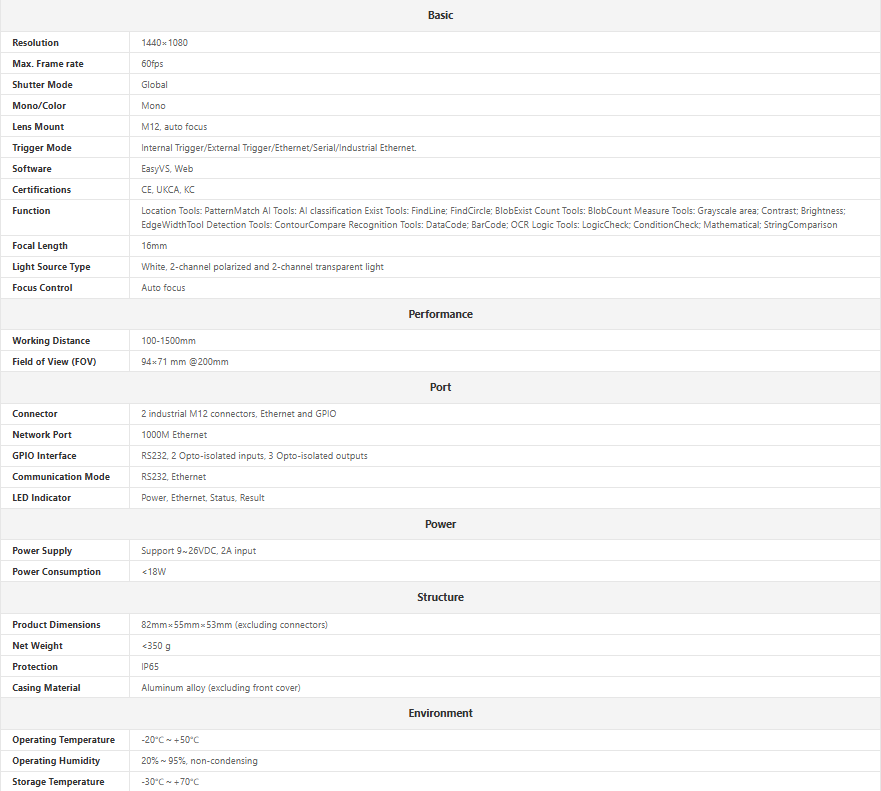This screenshot has height=791, width=881.
Task: Click the EasyVS, Web software value
Action: click(x=167, y=169)
